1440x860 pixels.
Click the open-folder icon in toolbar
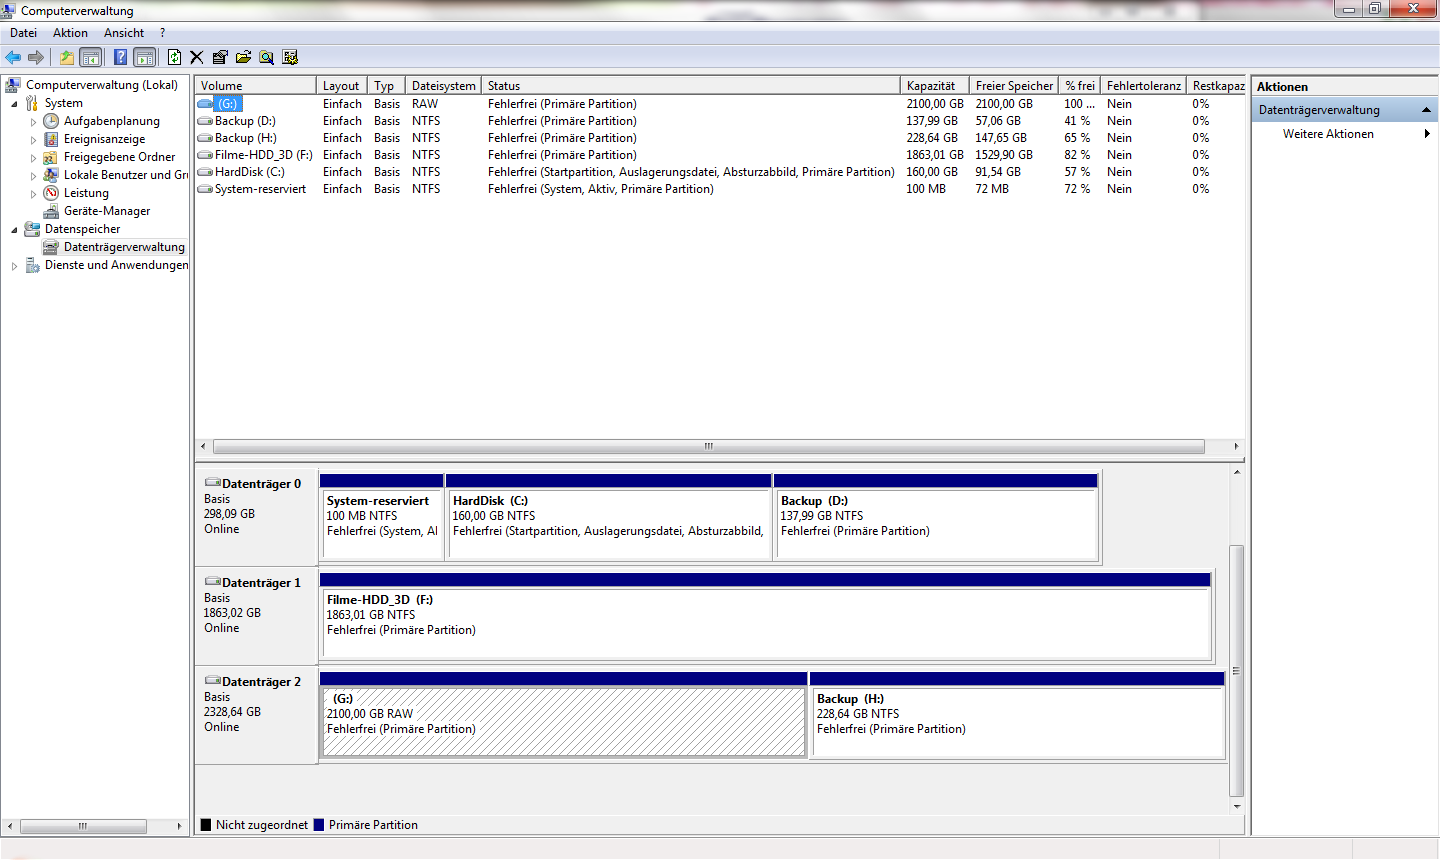coord(243,57)
